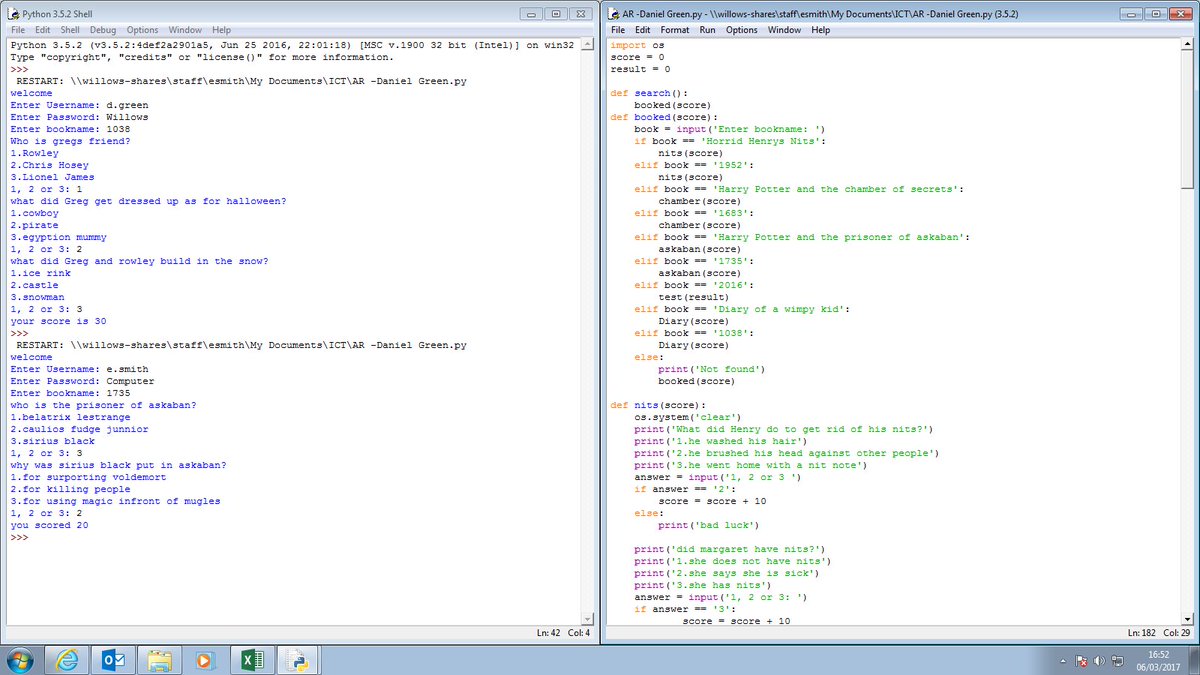Click the editor scrollbar up arrow
Screen dimensions: 1200x675
pyautogui.click(x=1188, y=45)
